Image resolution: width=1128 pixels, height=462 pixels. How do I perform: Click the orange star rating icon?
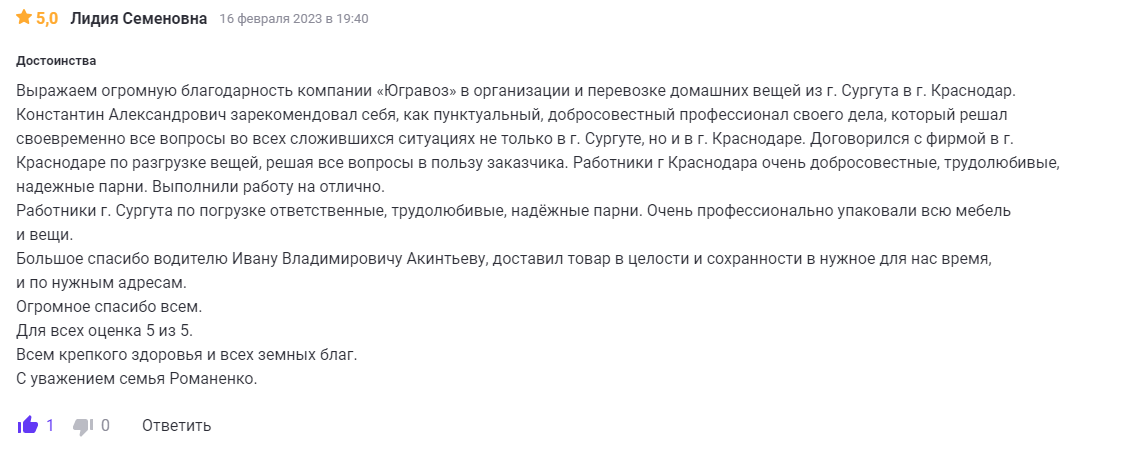point(24,18)
